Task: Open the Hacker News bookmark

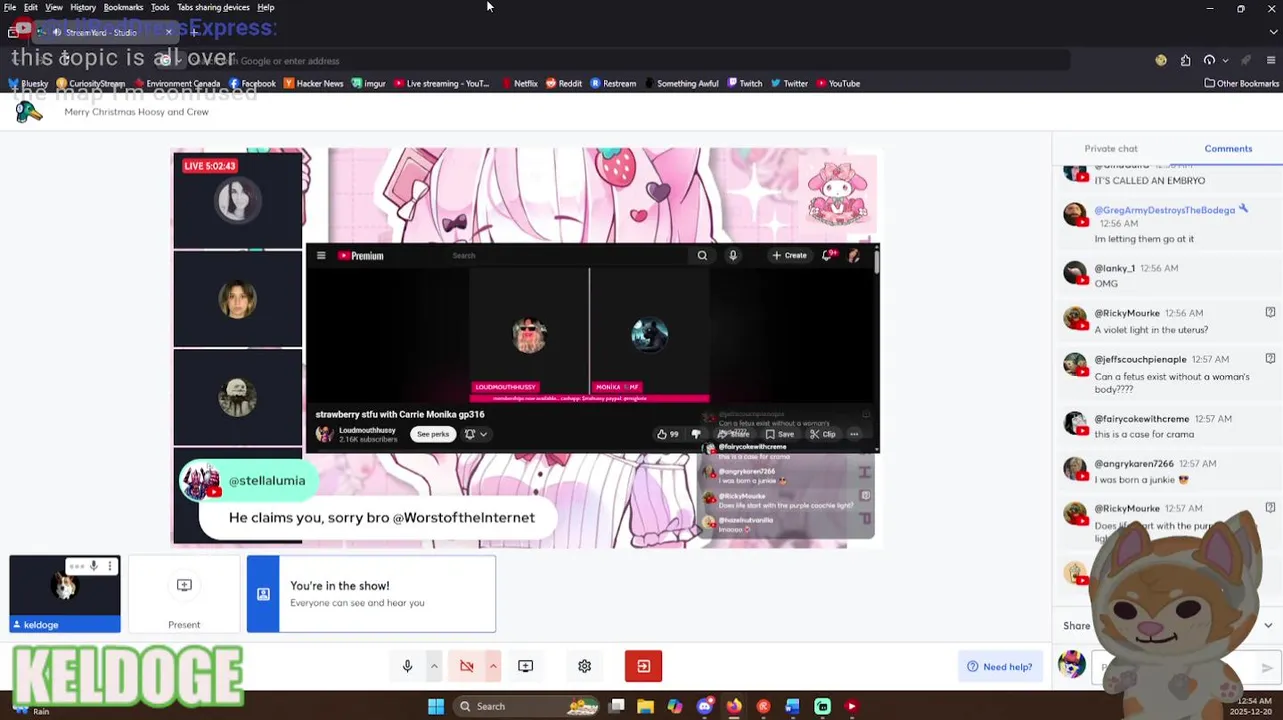Action: (313, 84)
